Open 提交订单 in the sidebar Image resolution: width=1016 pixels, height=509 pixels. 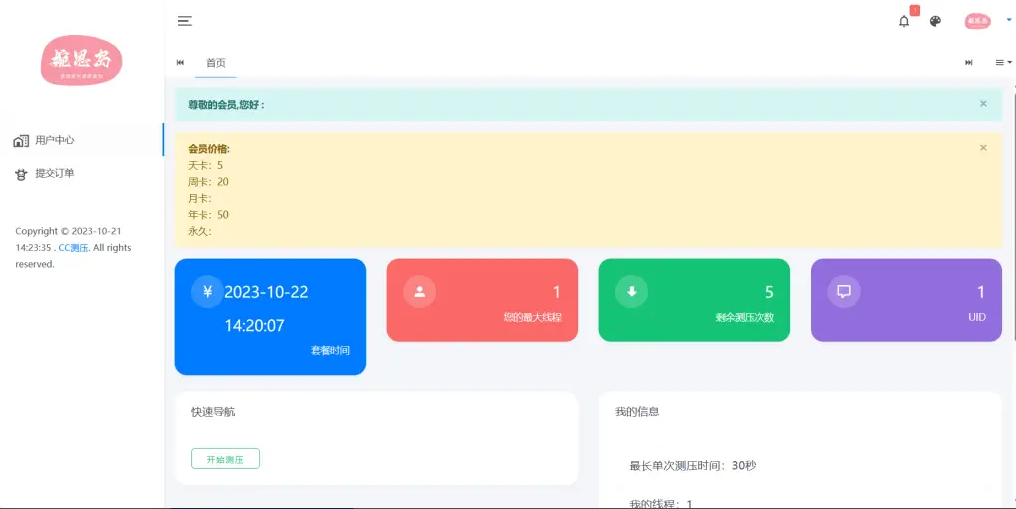click(82, 174)
